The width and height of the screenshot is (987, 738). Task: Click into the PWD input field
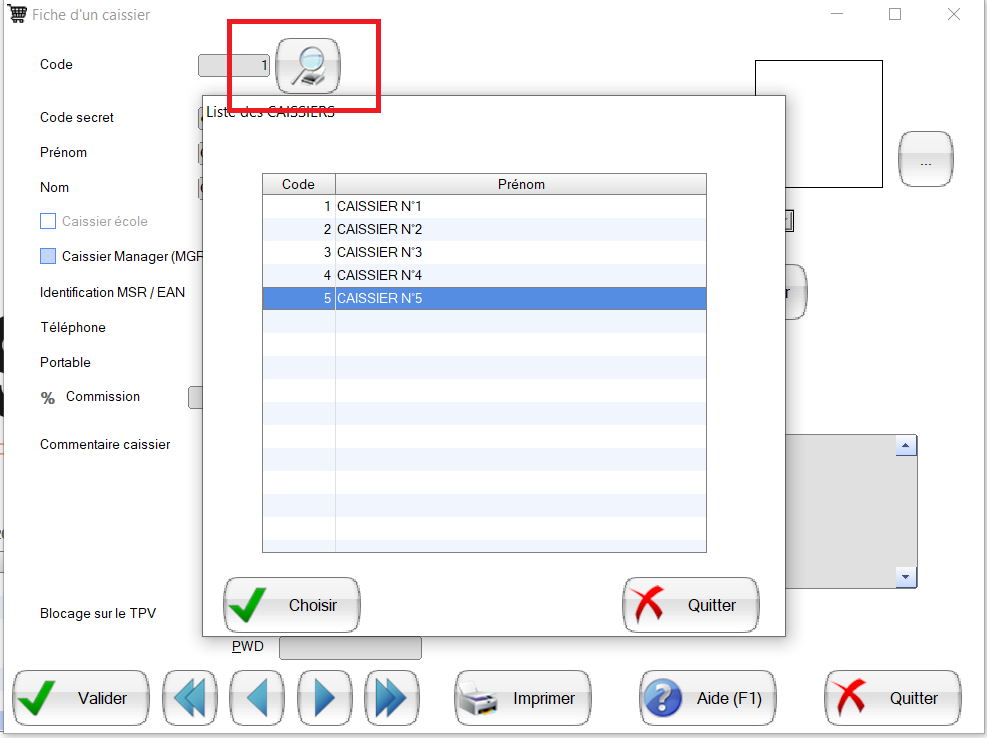coord(350,648)
